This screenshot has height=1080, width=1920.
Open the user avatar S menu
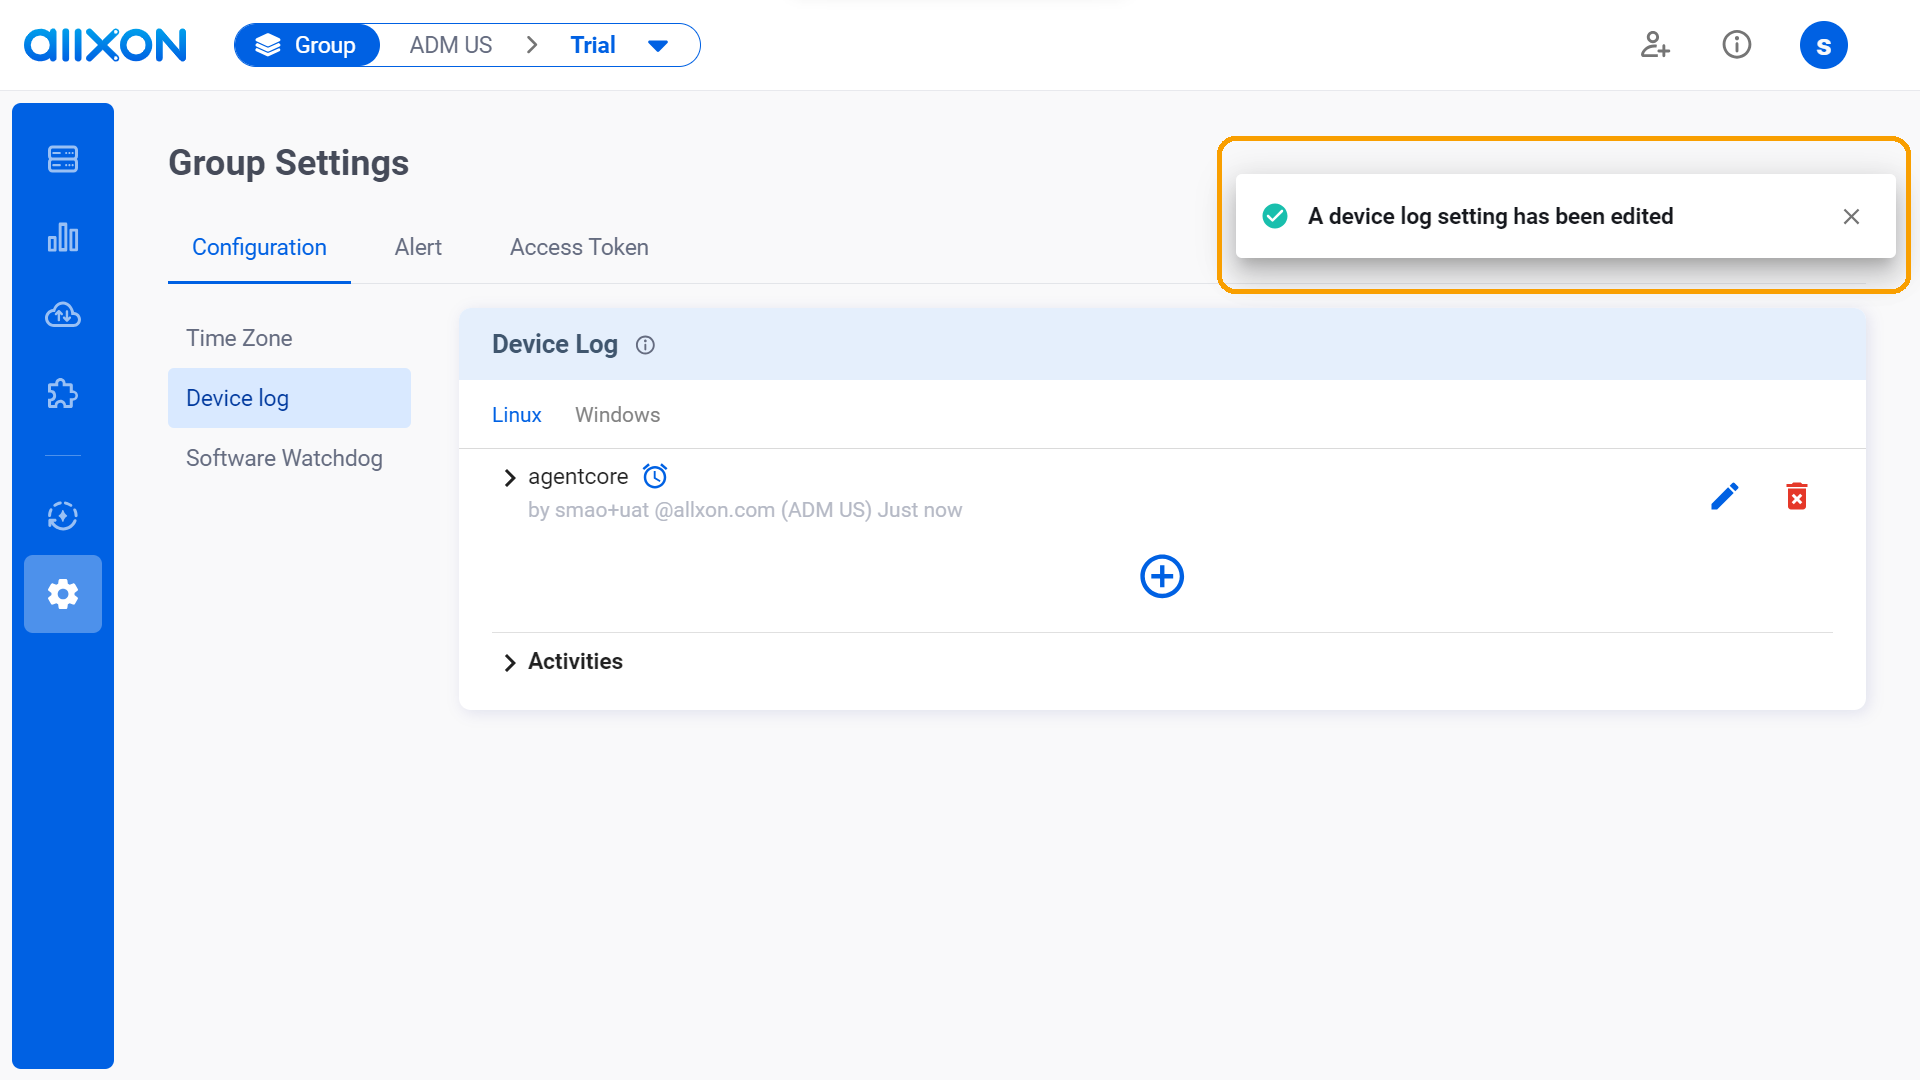click(1823, 46)
